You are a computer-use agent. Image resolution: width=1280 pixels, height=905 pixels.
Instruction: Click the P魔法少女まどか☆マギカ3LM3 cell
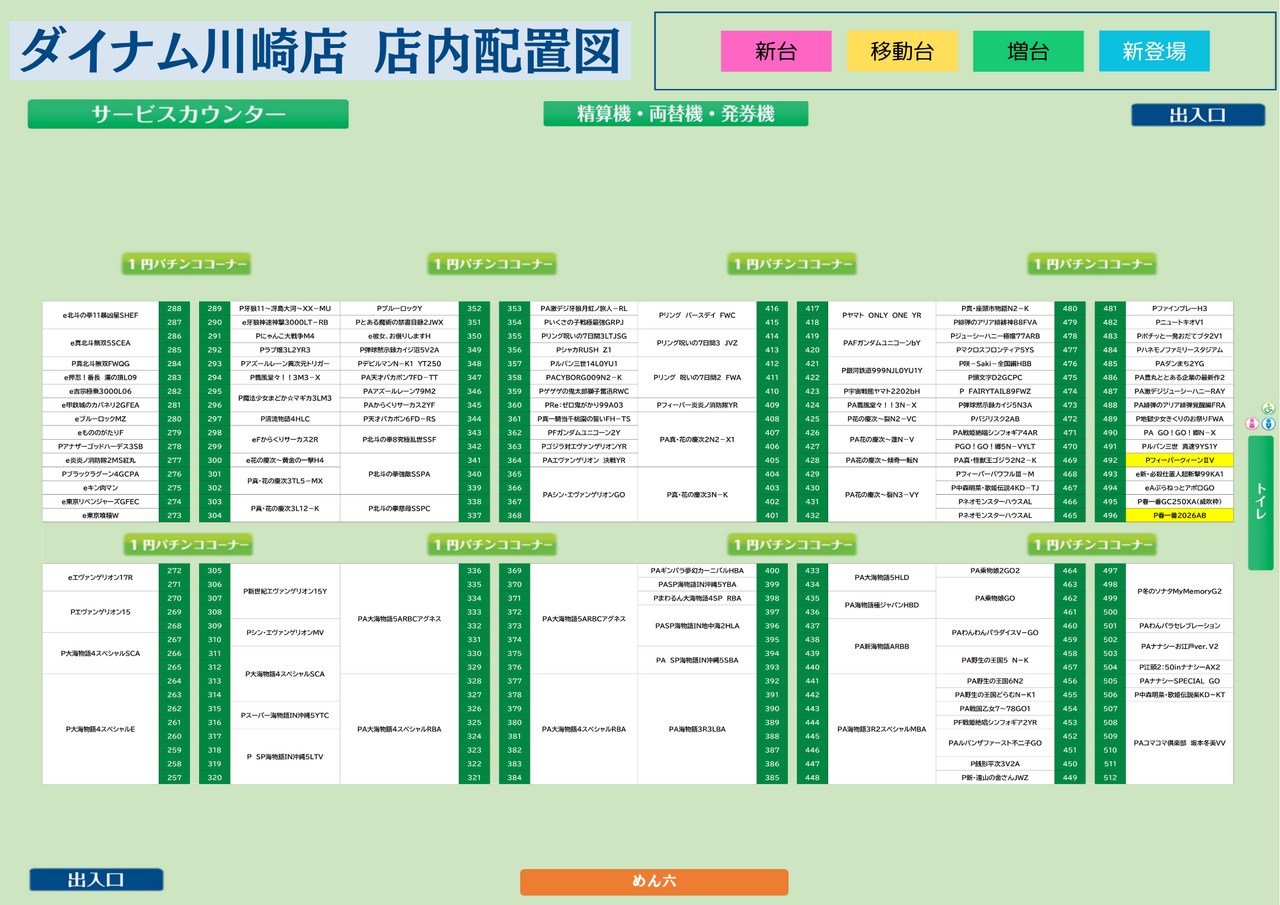pos(285,398)
